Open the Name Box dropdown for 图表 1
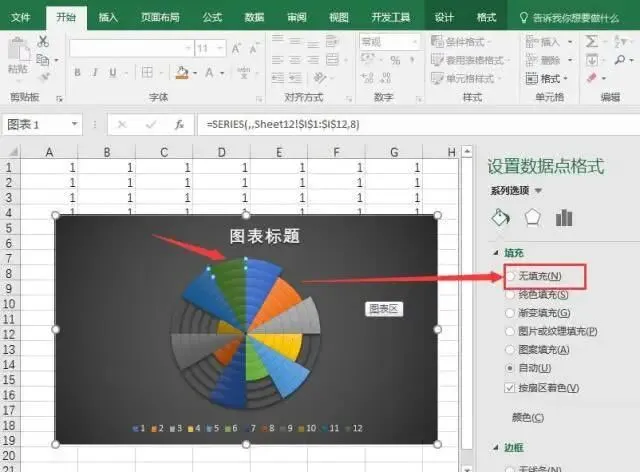This screenshot has width=640, height=472. (74, 124)
